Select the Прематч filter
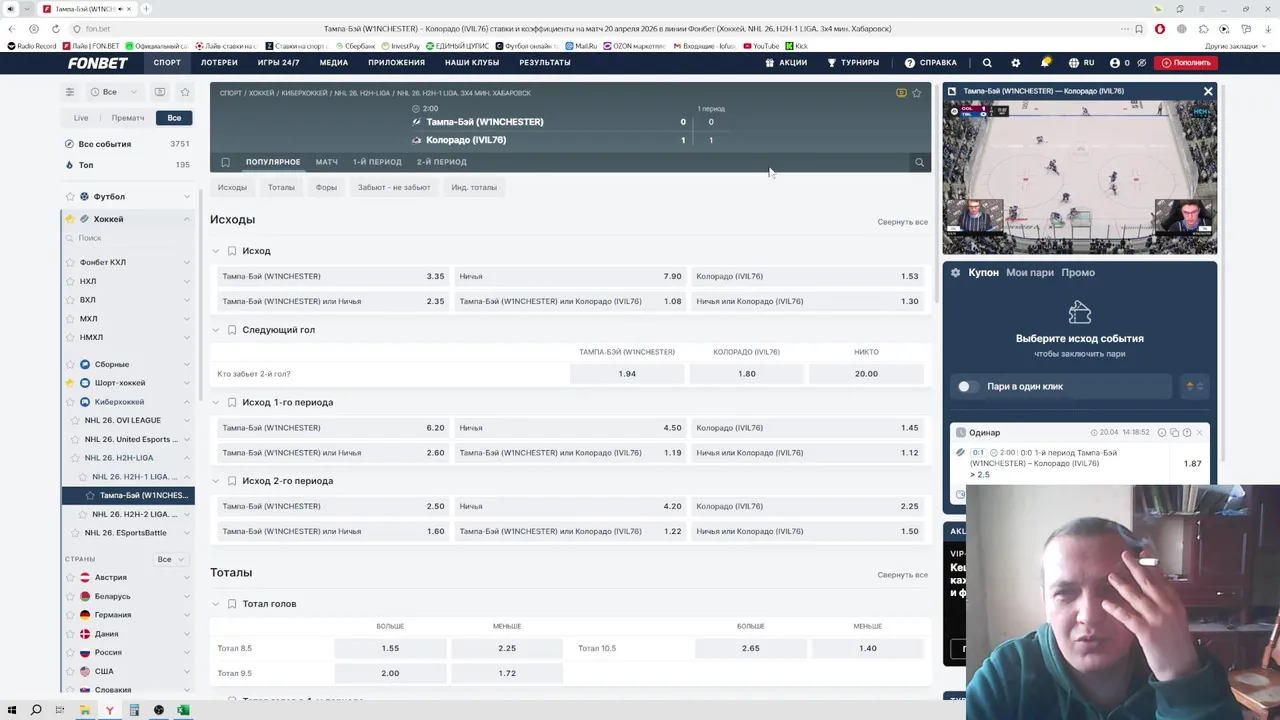 pyautogui.click(x=128, y=118)
